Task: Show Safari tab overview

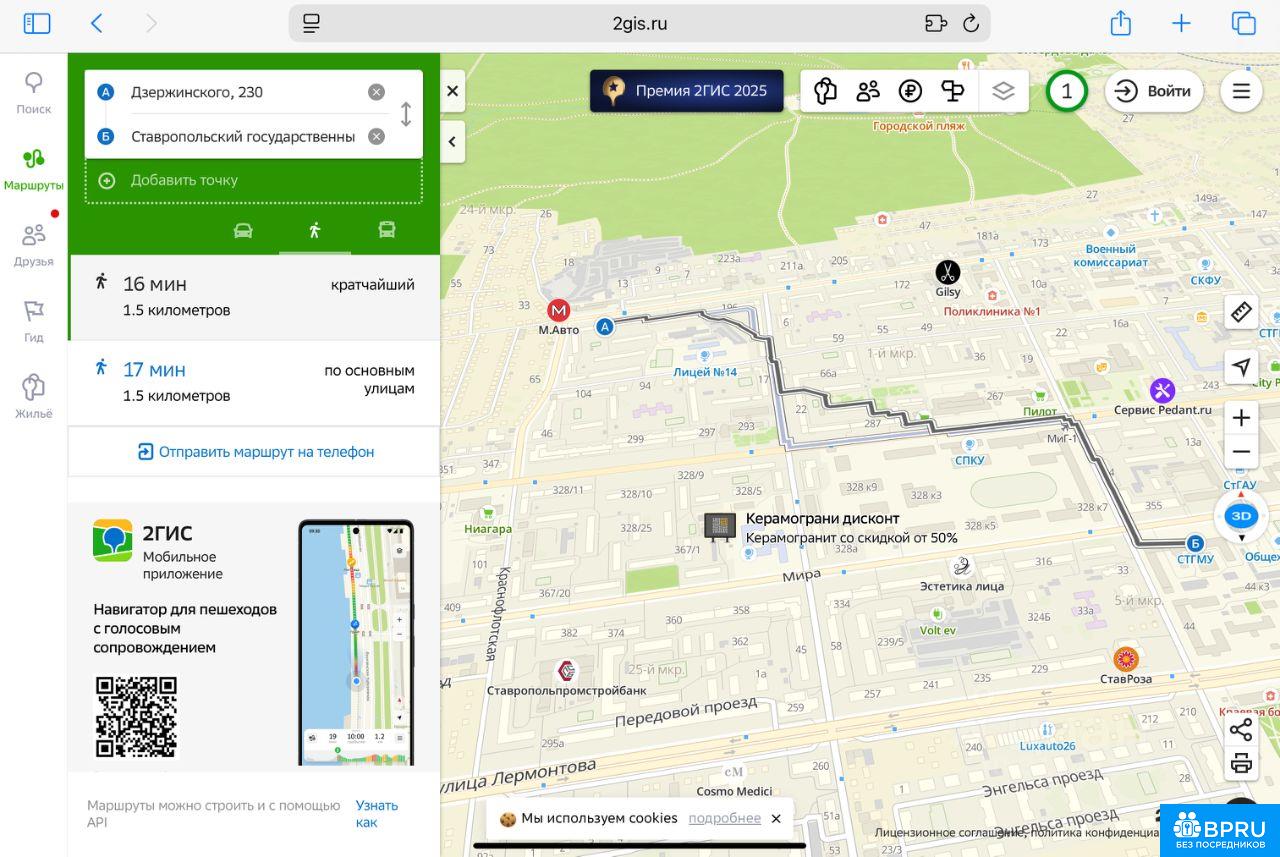Action: coord(1243,23)
